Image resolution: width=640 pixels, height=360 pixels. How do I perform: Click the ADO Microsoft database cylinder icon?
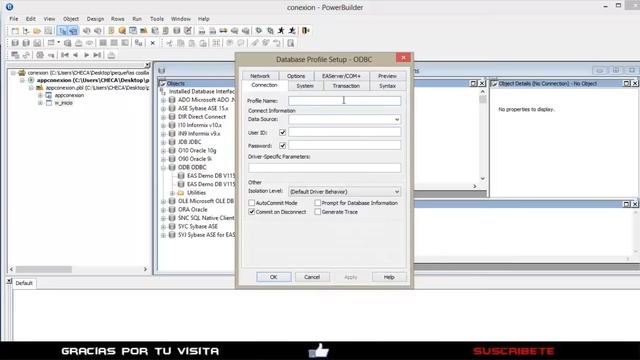pos(172,100)
